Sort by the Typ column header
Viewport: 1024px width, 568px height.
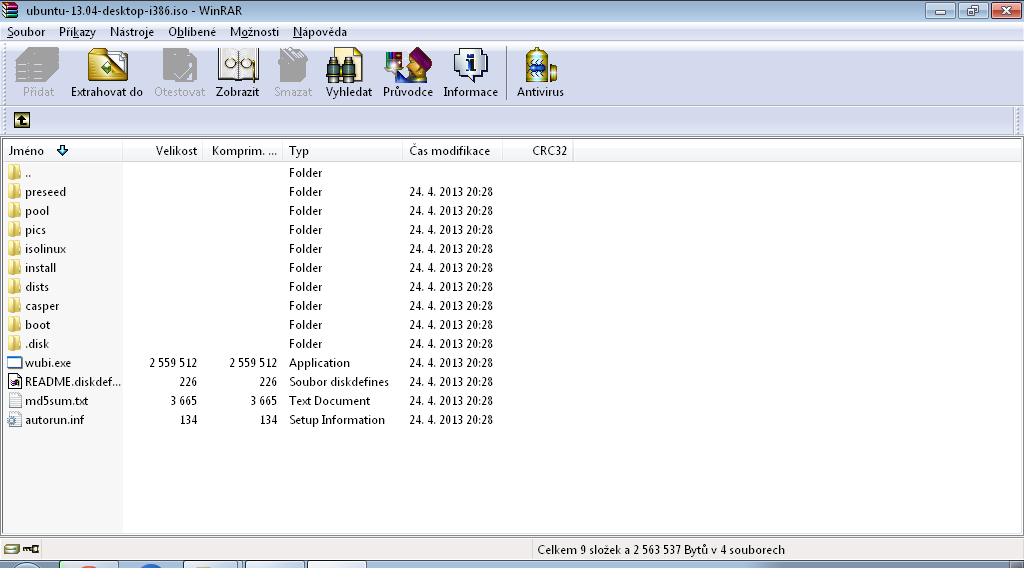click(343, 151)
